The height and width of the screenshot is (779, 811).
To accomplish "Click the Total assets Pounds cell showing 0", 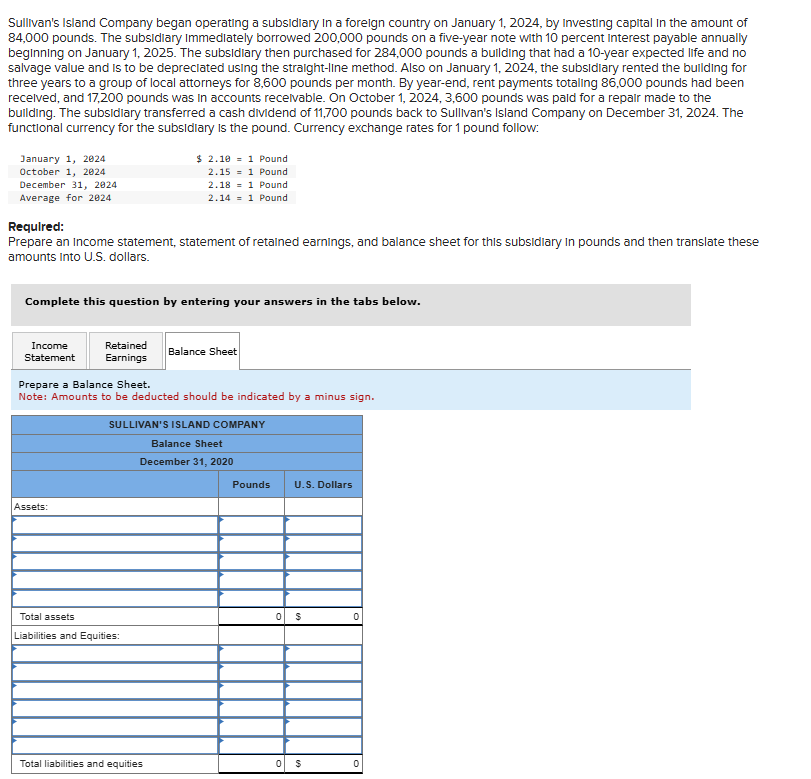I will pos(250,616).
